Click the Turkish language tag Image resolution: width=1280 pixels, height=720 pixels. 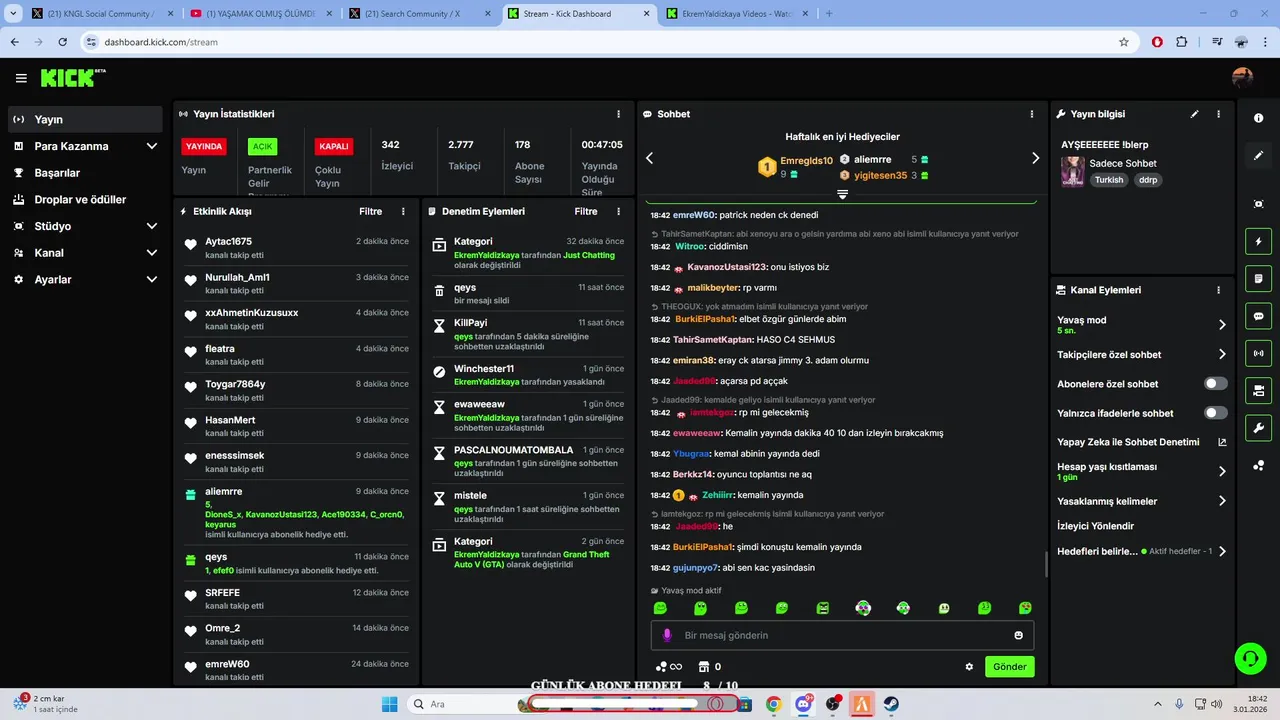pyautogui.click(x=1109, y=180)
